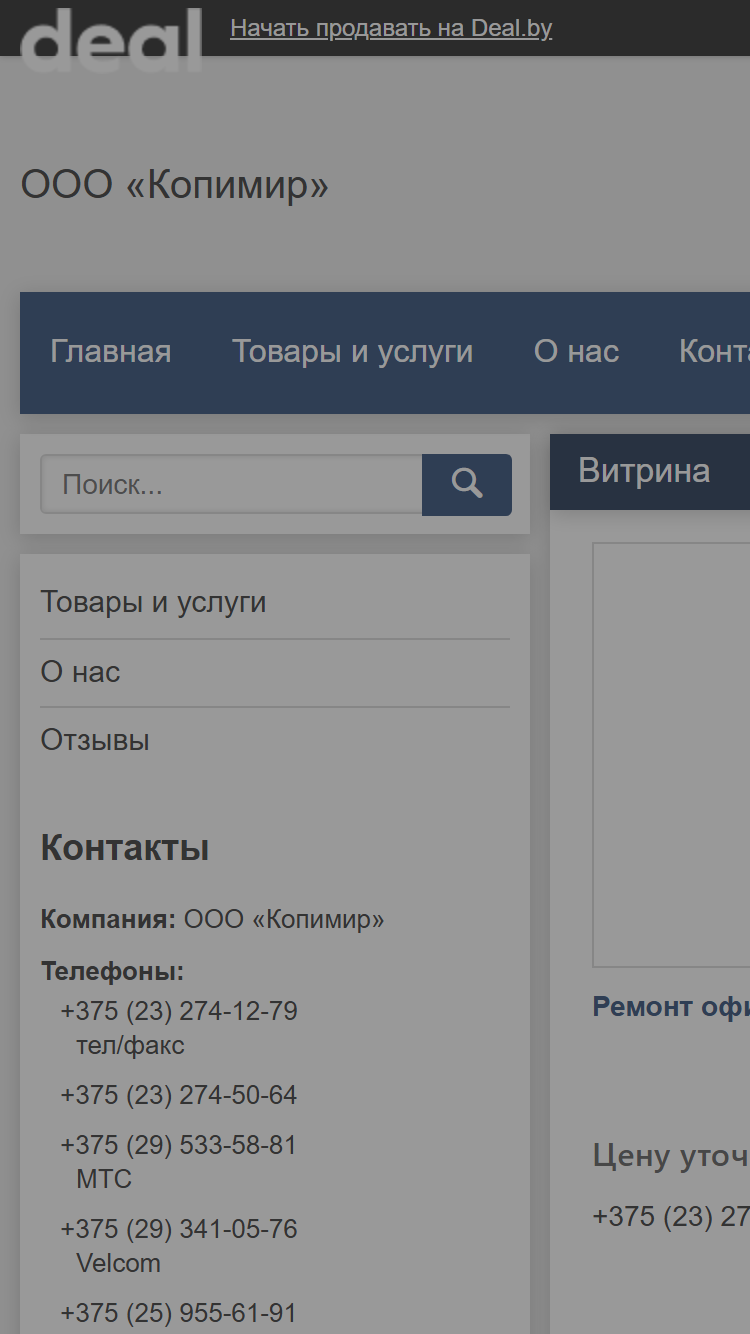Open the 'Ремонт офи...' product link
The width and height of the screenshot is (750, 1334).
[671, 1007]
